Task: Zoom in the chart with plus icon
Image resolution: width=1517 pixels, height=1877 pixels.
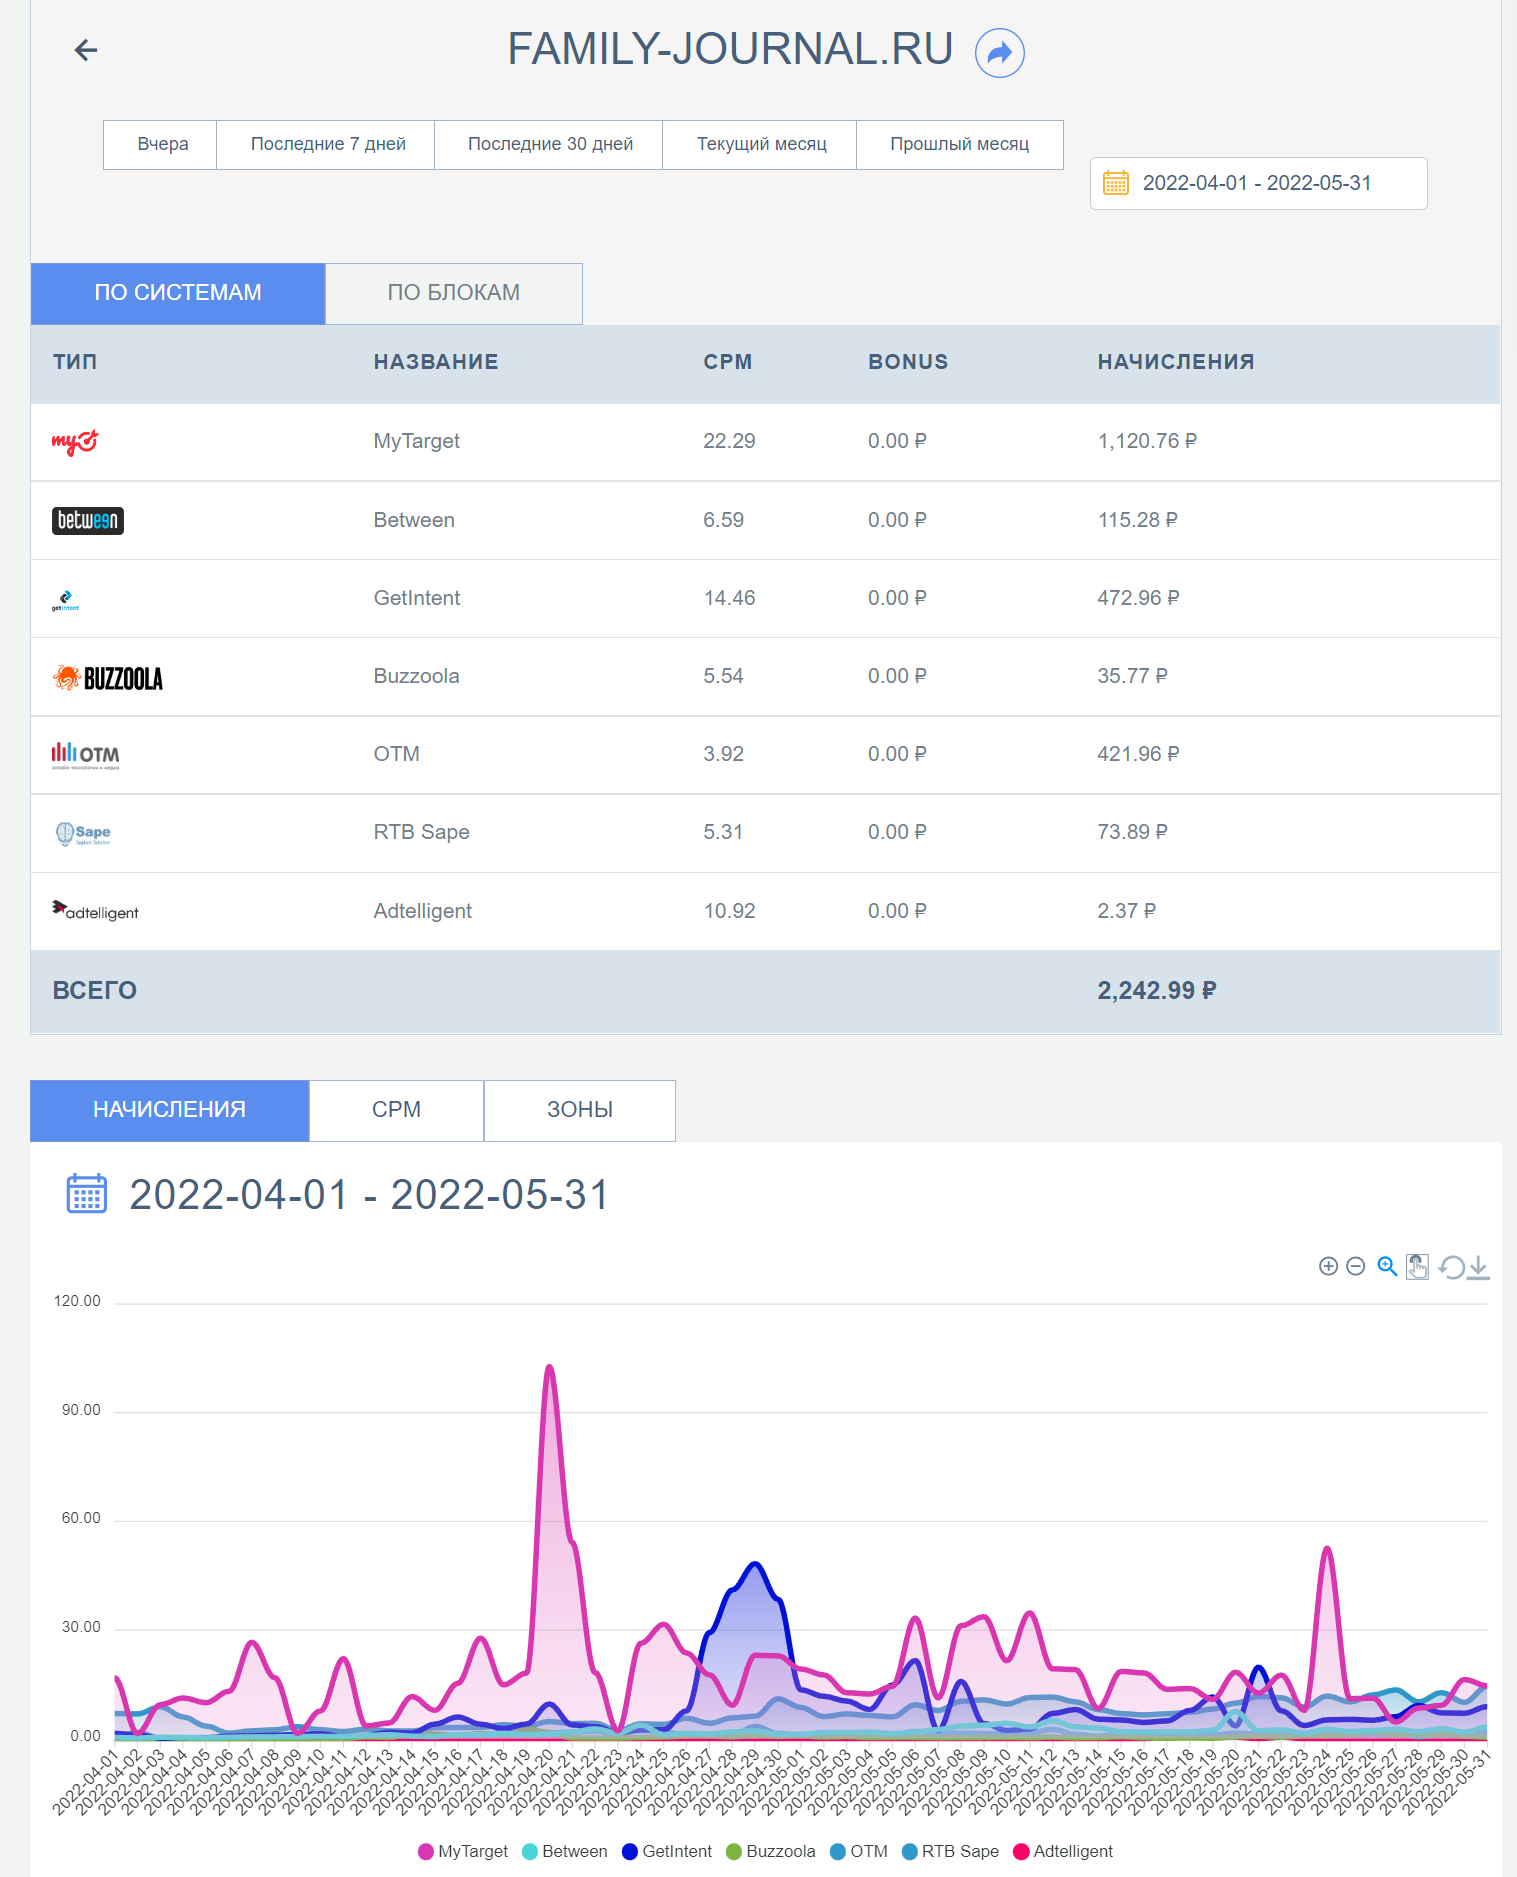Action: (1328, 1267)
